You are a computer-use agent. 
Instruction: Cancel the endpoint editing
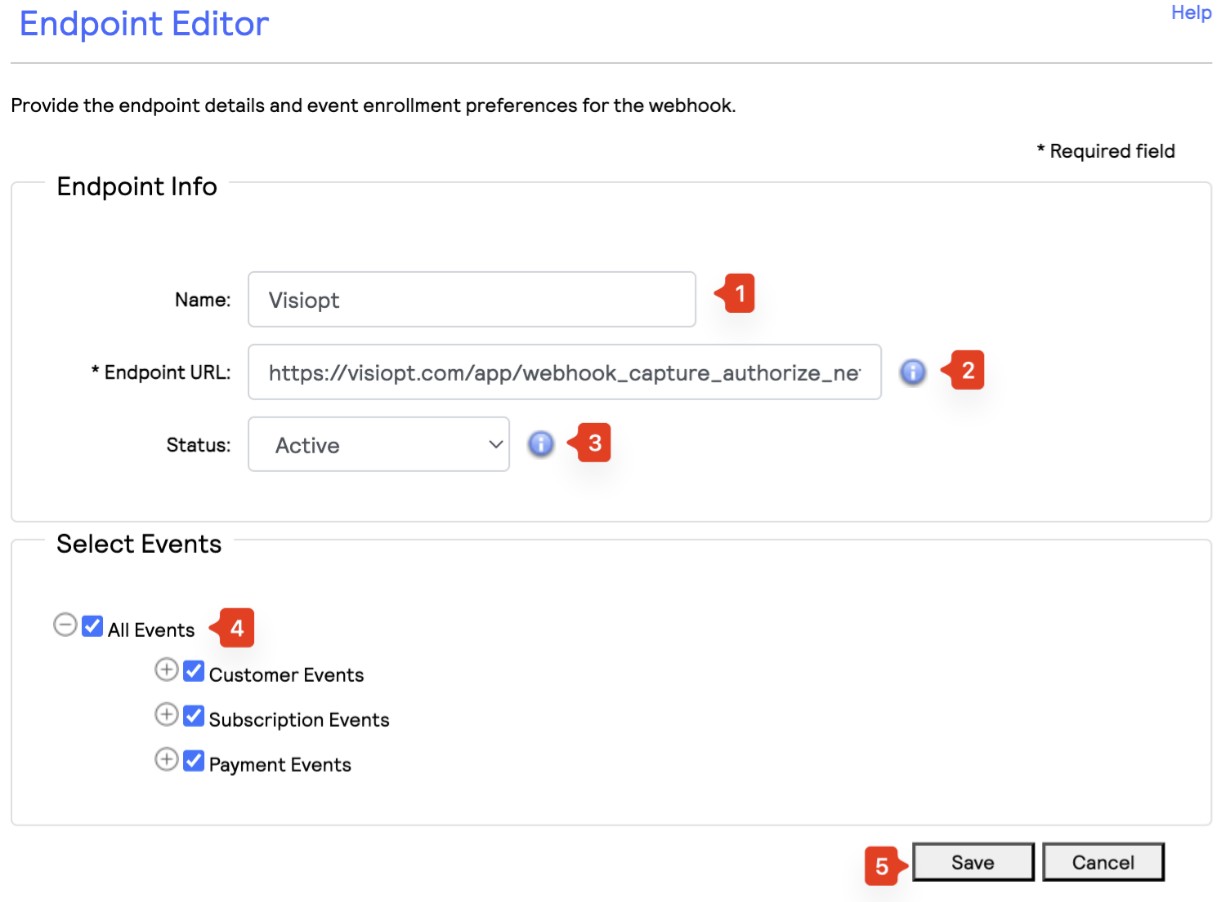coord(1103,862)
